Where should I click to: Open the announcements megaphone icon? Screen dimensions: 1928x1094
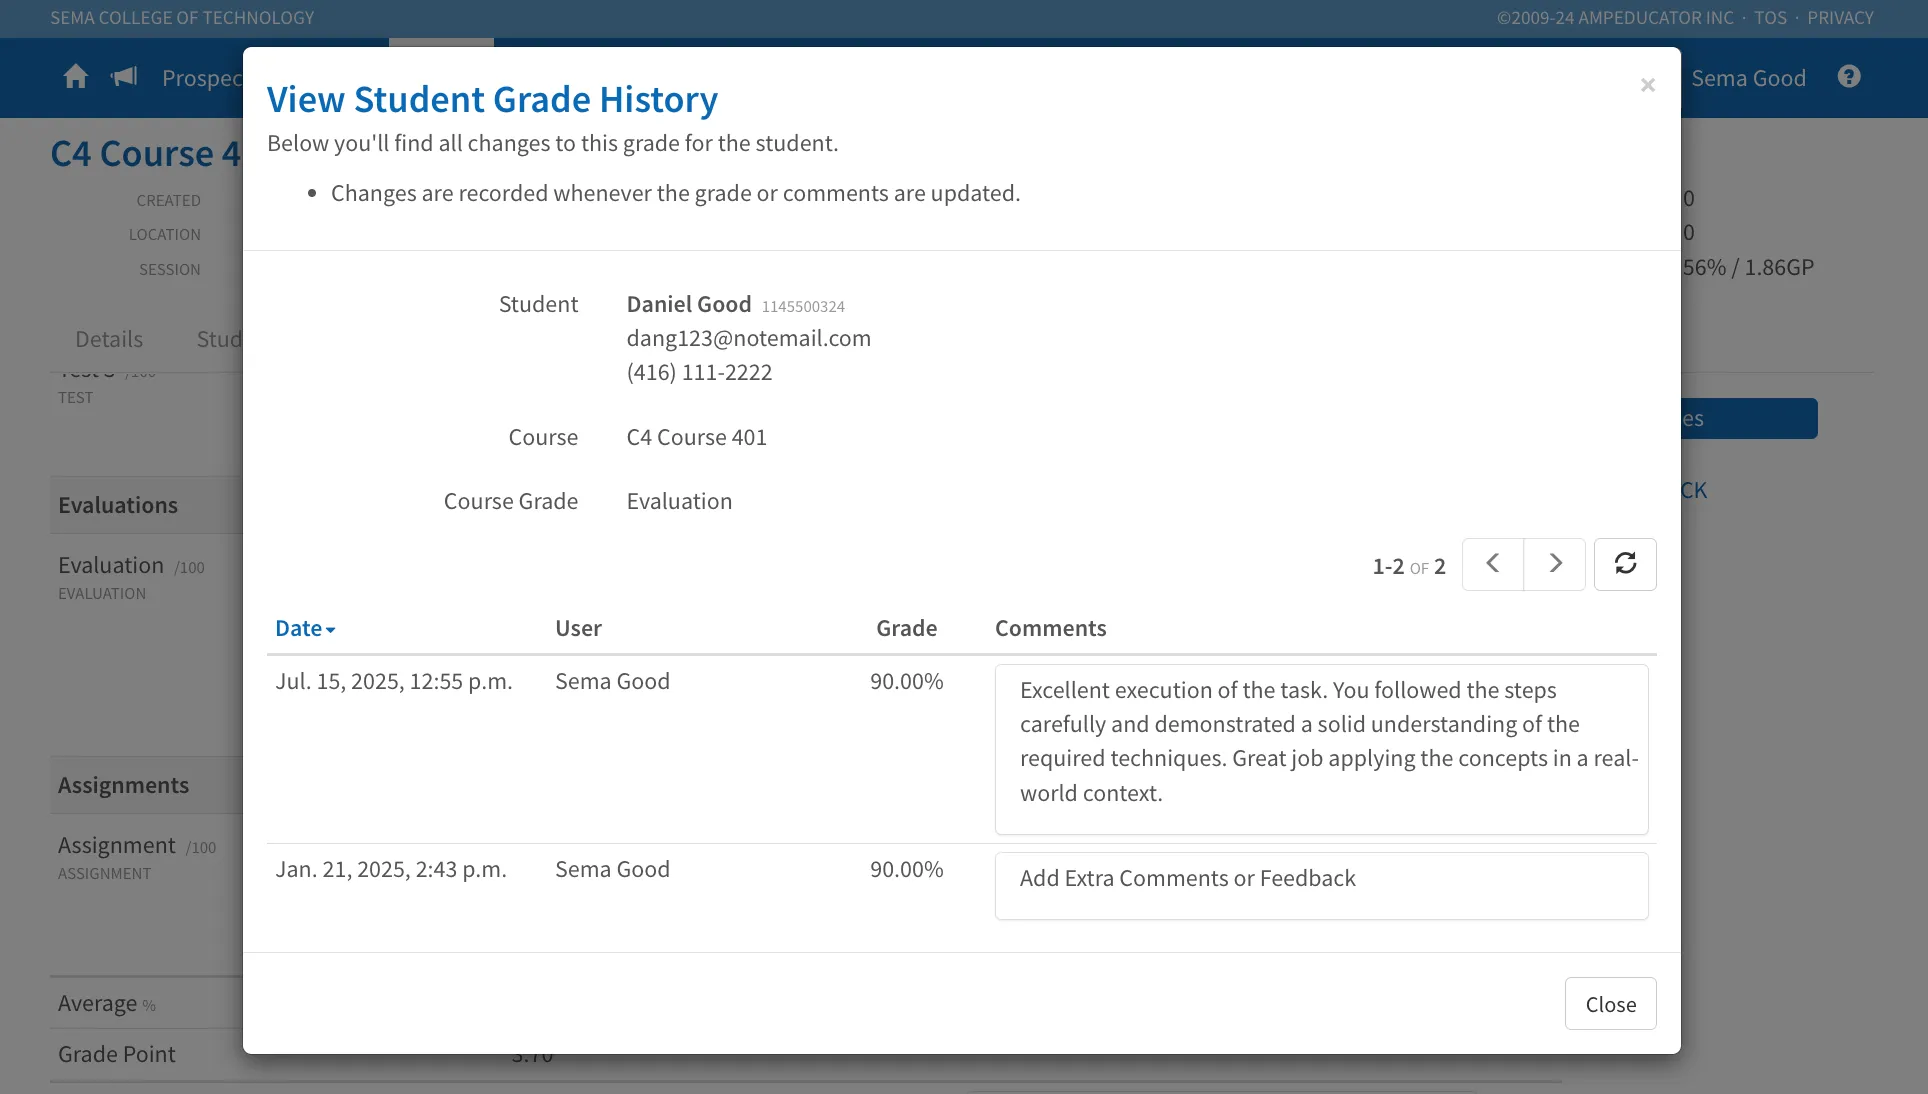click(x=124, y=77)
